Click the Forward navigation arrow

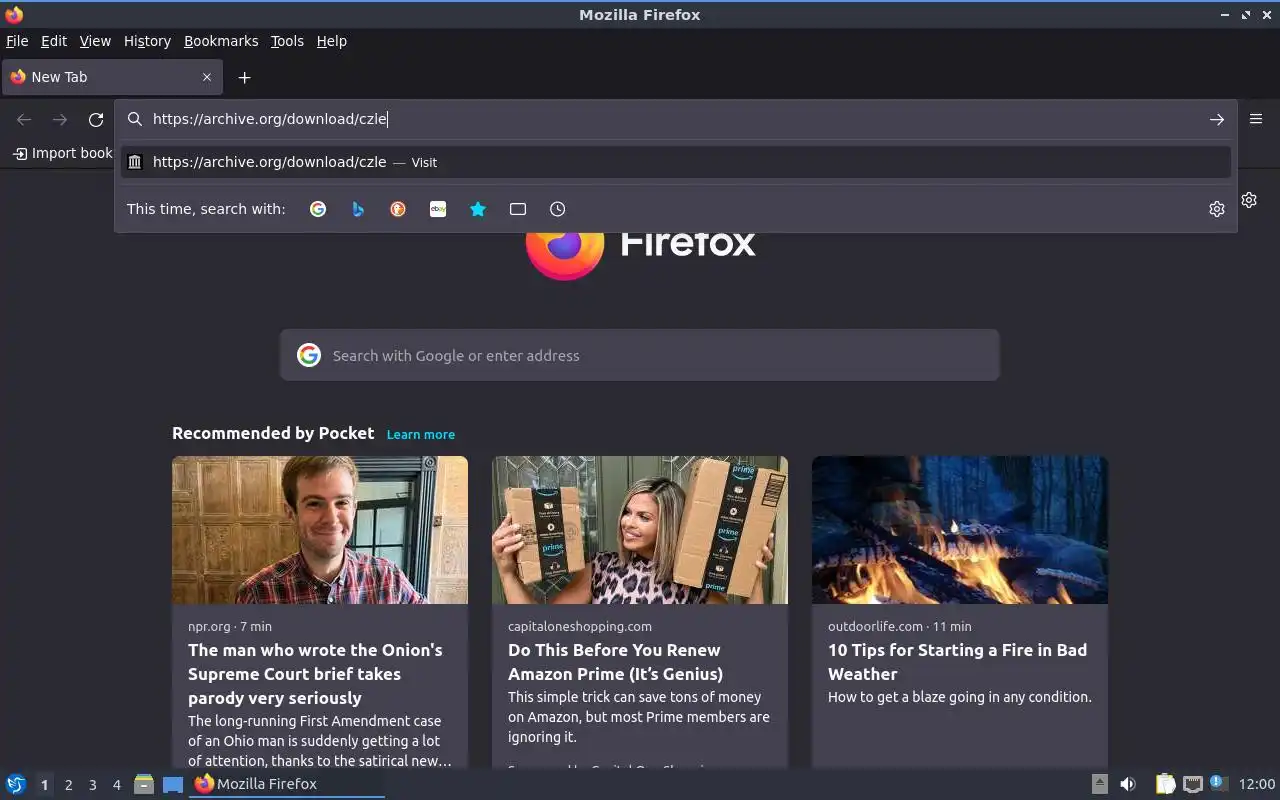click(x=60, y=119)
